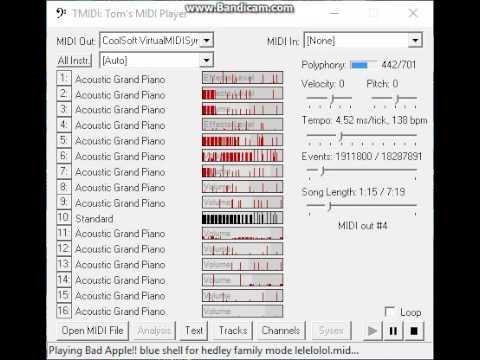
Task: Close the TMIDI window
Action: point(413,13)
